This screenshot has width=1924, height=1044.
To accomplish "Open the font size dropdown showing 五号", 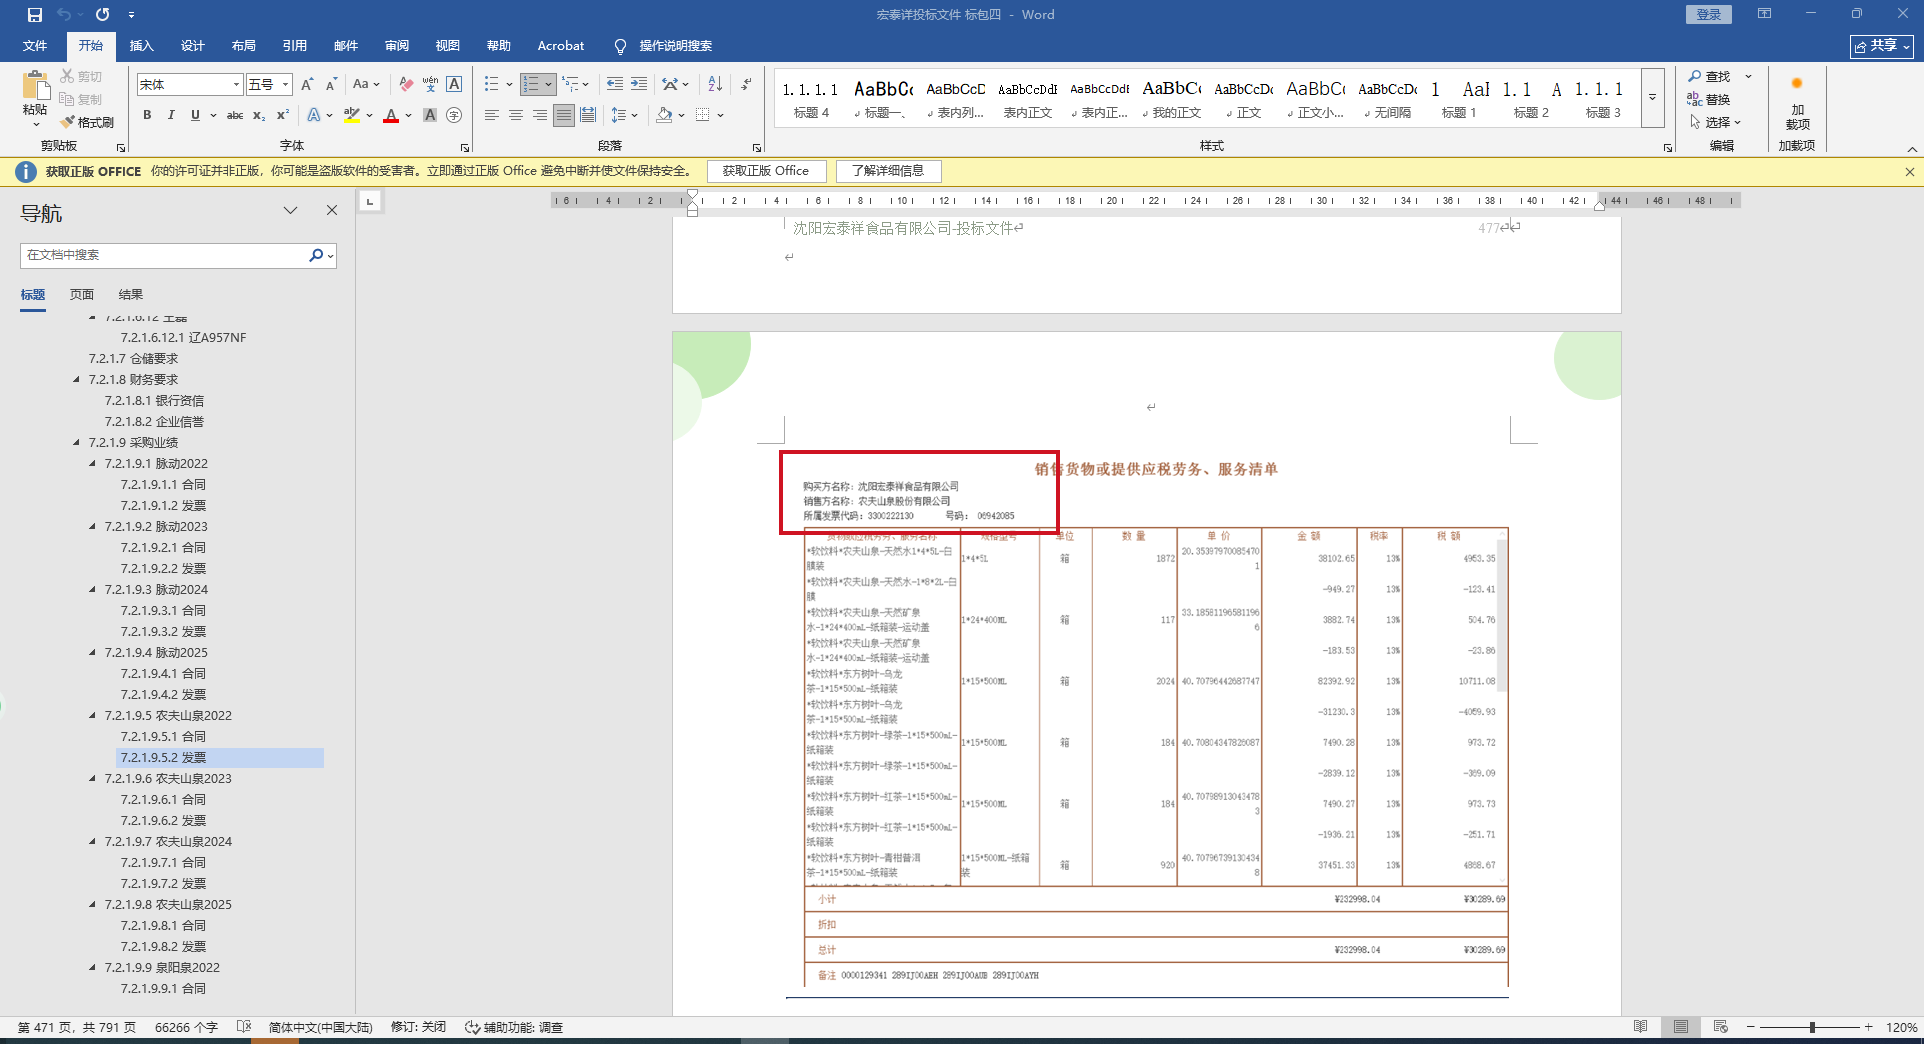I will click(x=285, y=85).
